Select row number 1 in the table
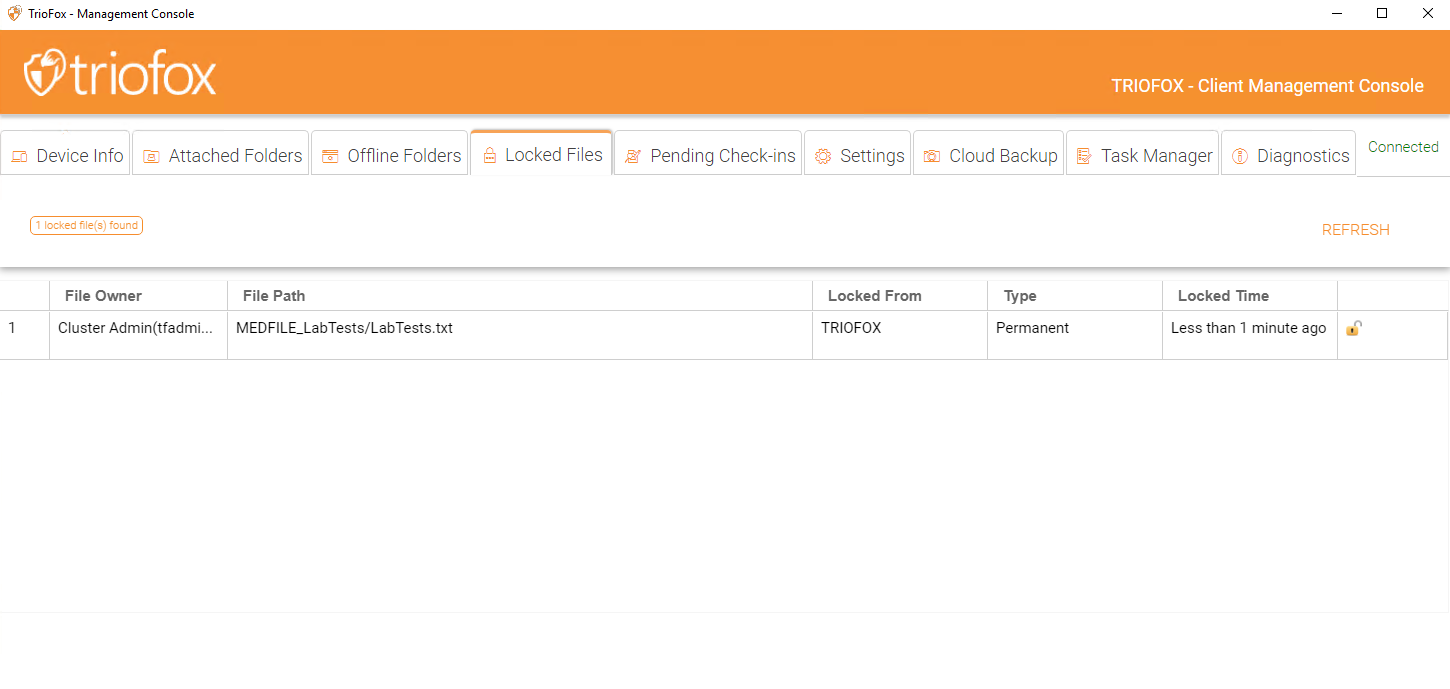This screenshot has height=689, width=1450. click(x=24, y=334)
